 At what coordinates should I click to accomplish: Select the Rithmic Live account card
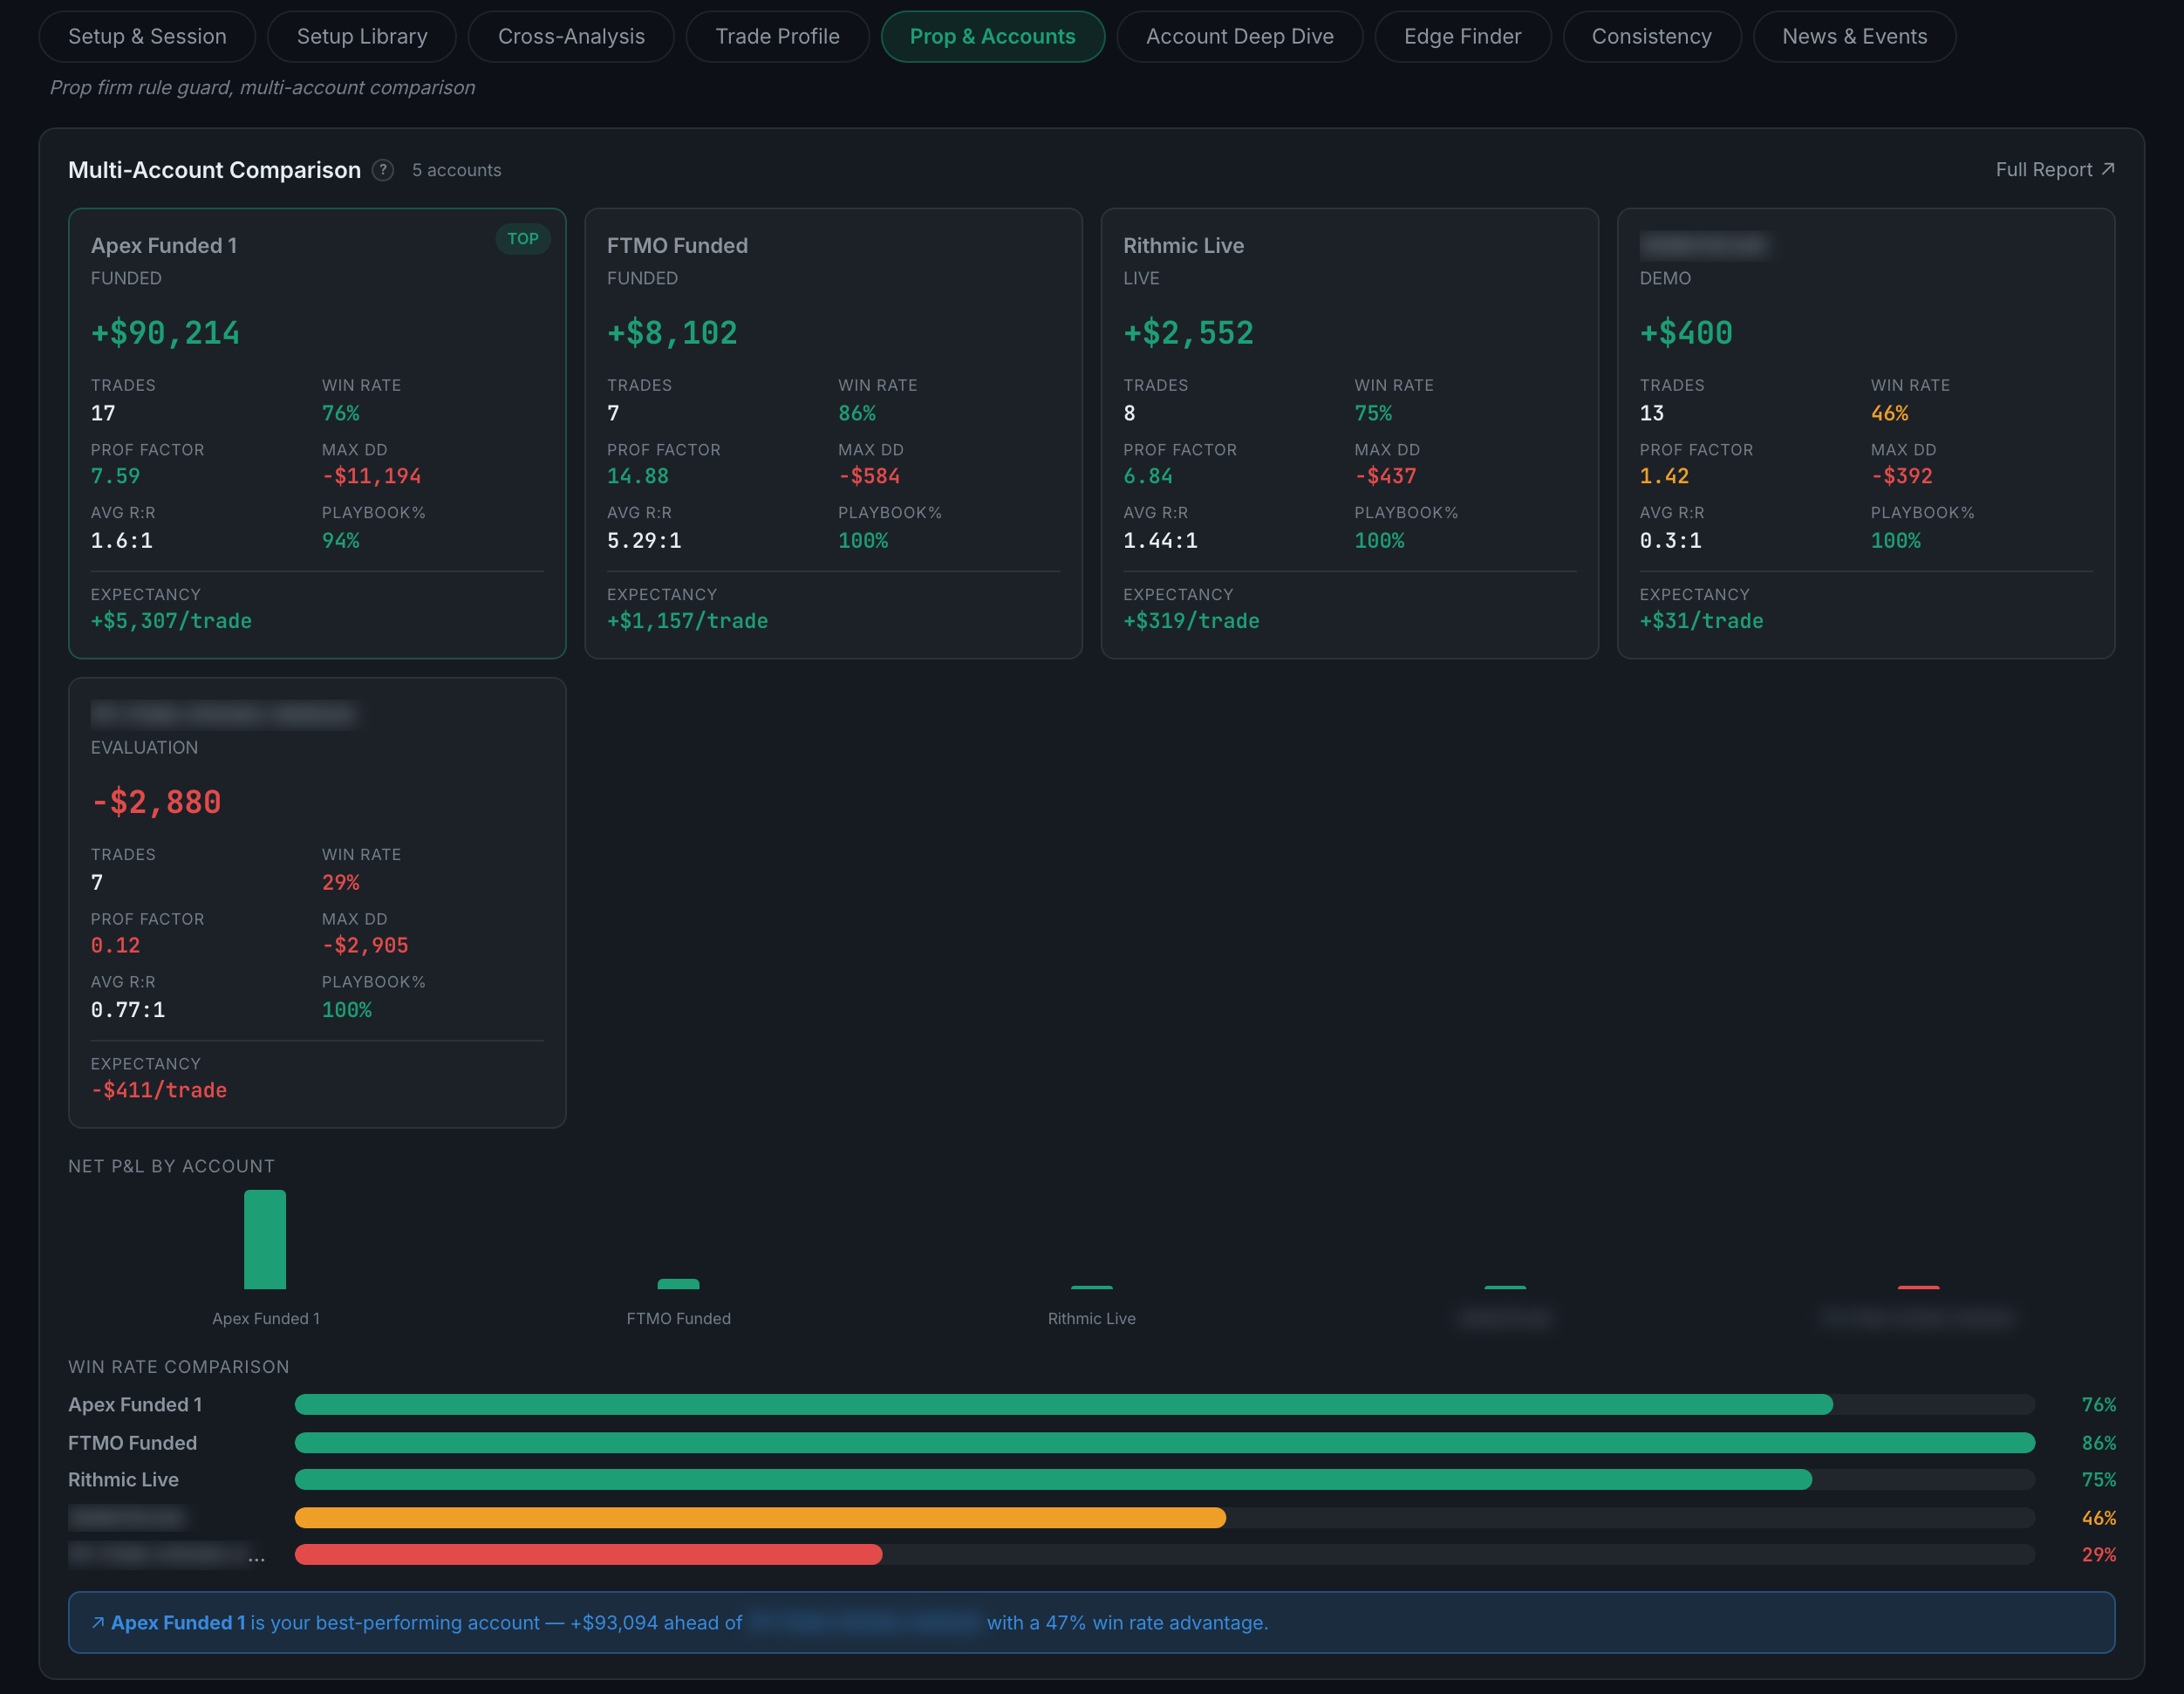click(1349, 433)
